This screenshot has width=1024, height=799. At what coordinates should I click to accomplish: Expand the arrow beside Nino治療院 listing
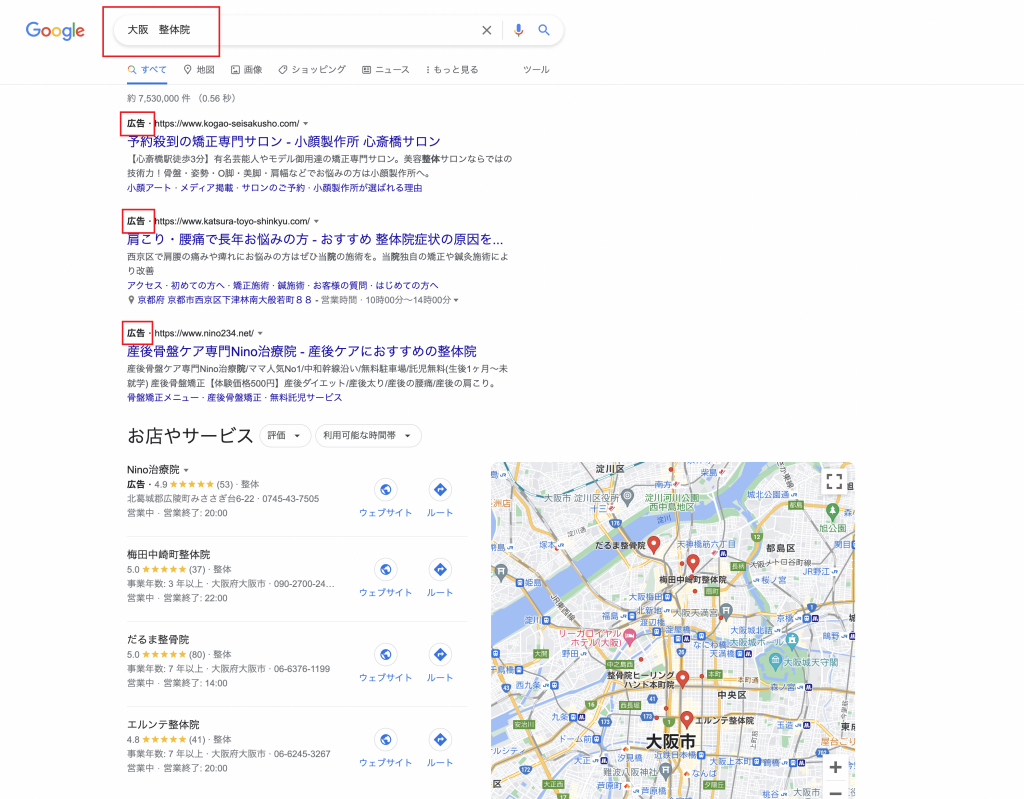click(x=186, y=470)
